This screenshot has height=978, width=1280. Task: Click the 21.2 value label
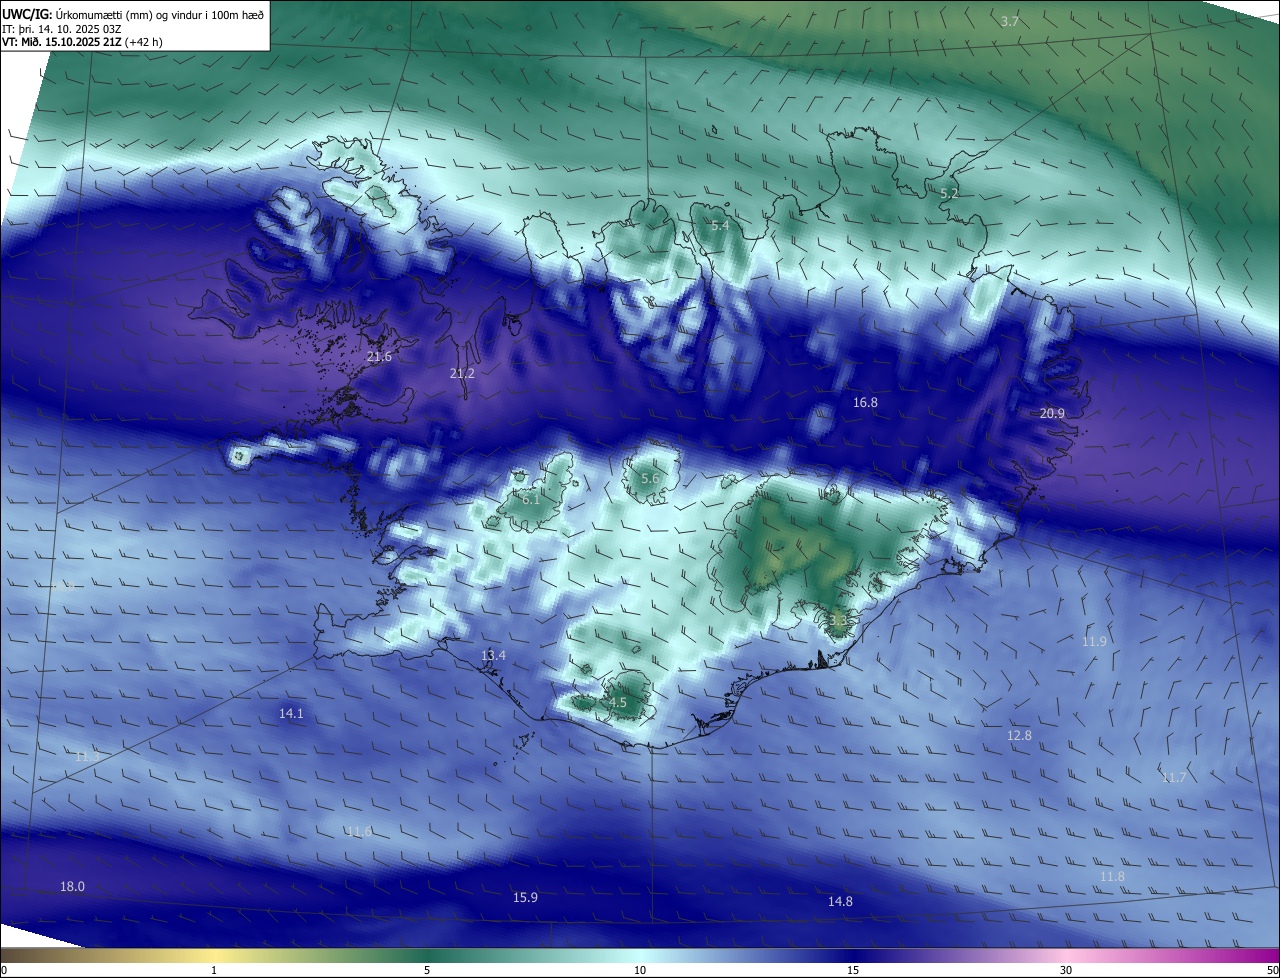point(462,373)
